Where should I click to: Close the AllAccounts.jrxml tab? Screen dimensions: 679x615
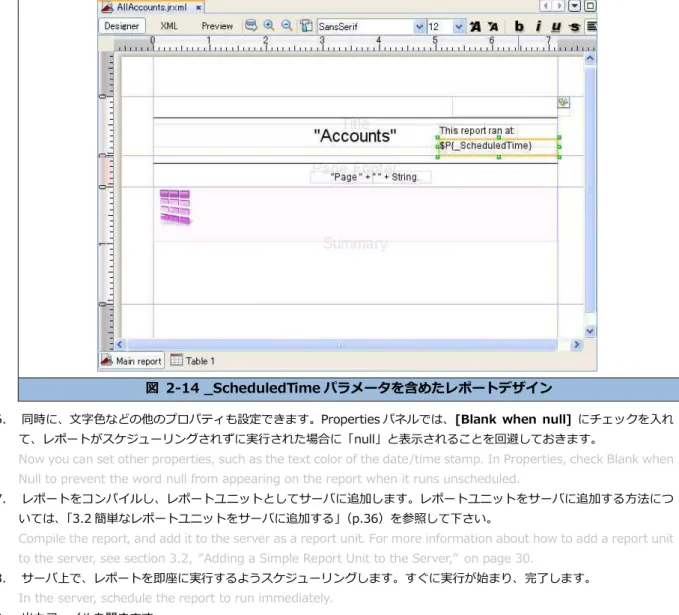click(x=198, y=8)
